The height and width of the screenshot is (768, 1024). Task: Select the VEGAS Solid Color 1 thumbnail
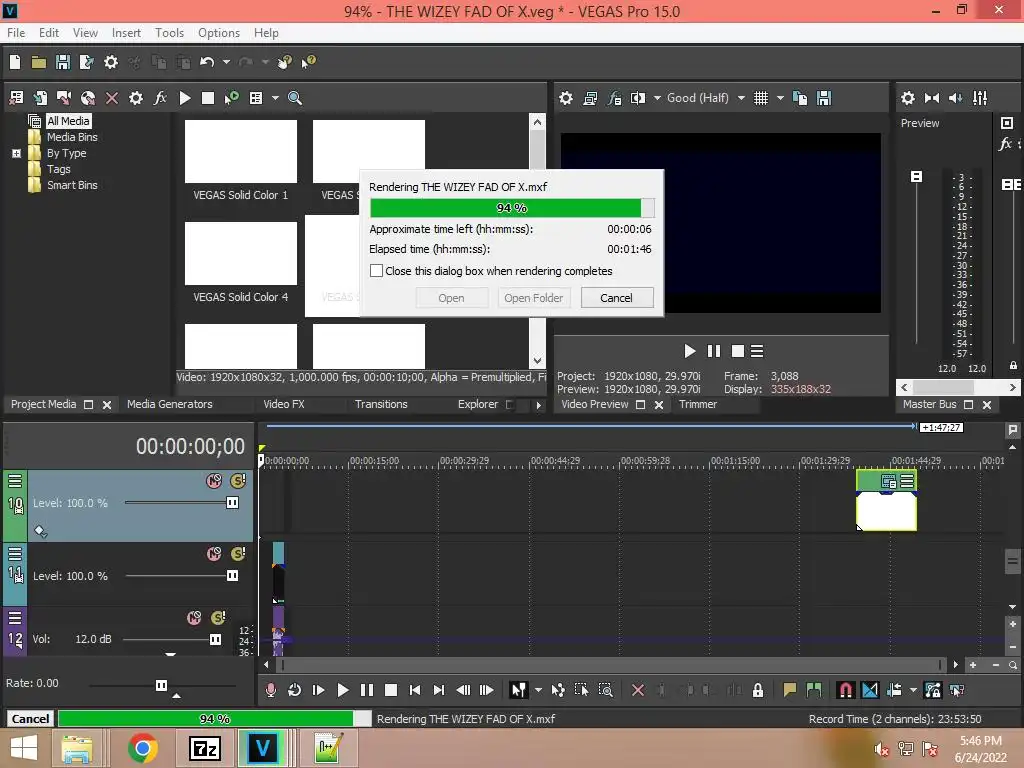click(x=240, y=152)
